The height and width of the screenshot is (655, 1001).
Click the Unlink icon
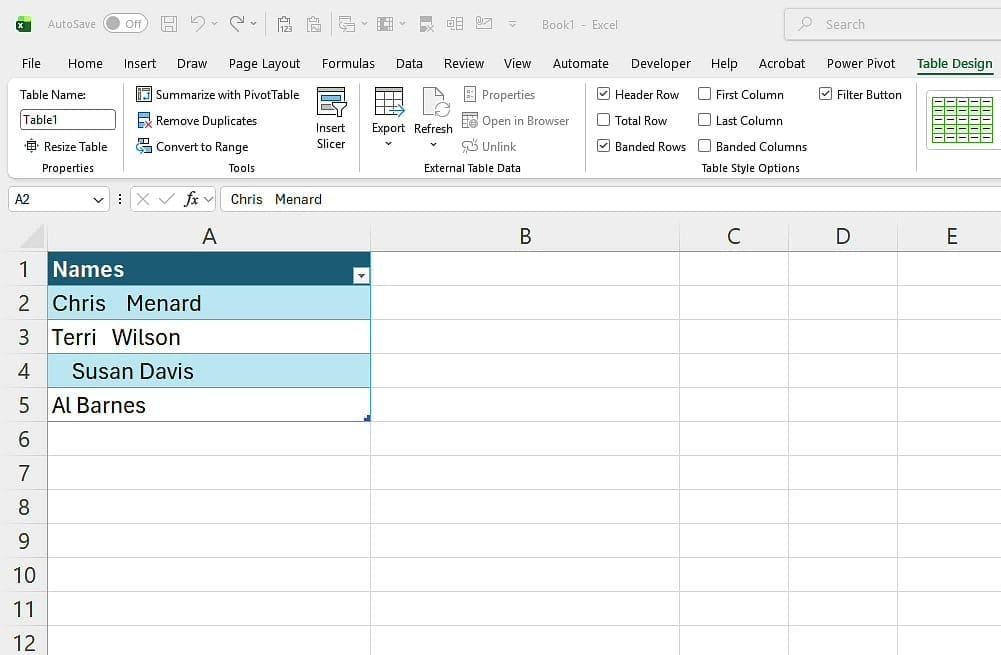point(470,146)
